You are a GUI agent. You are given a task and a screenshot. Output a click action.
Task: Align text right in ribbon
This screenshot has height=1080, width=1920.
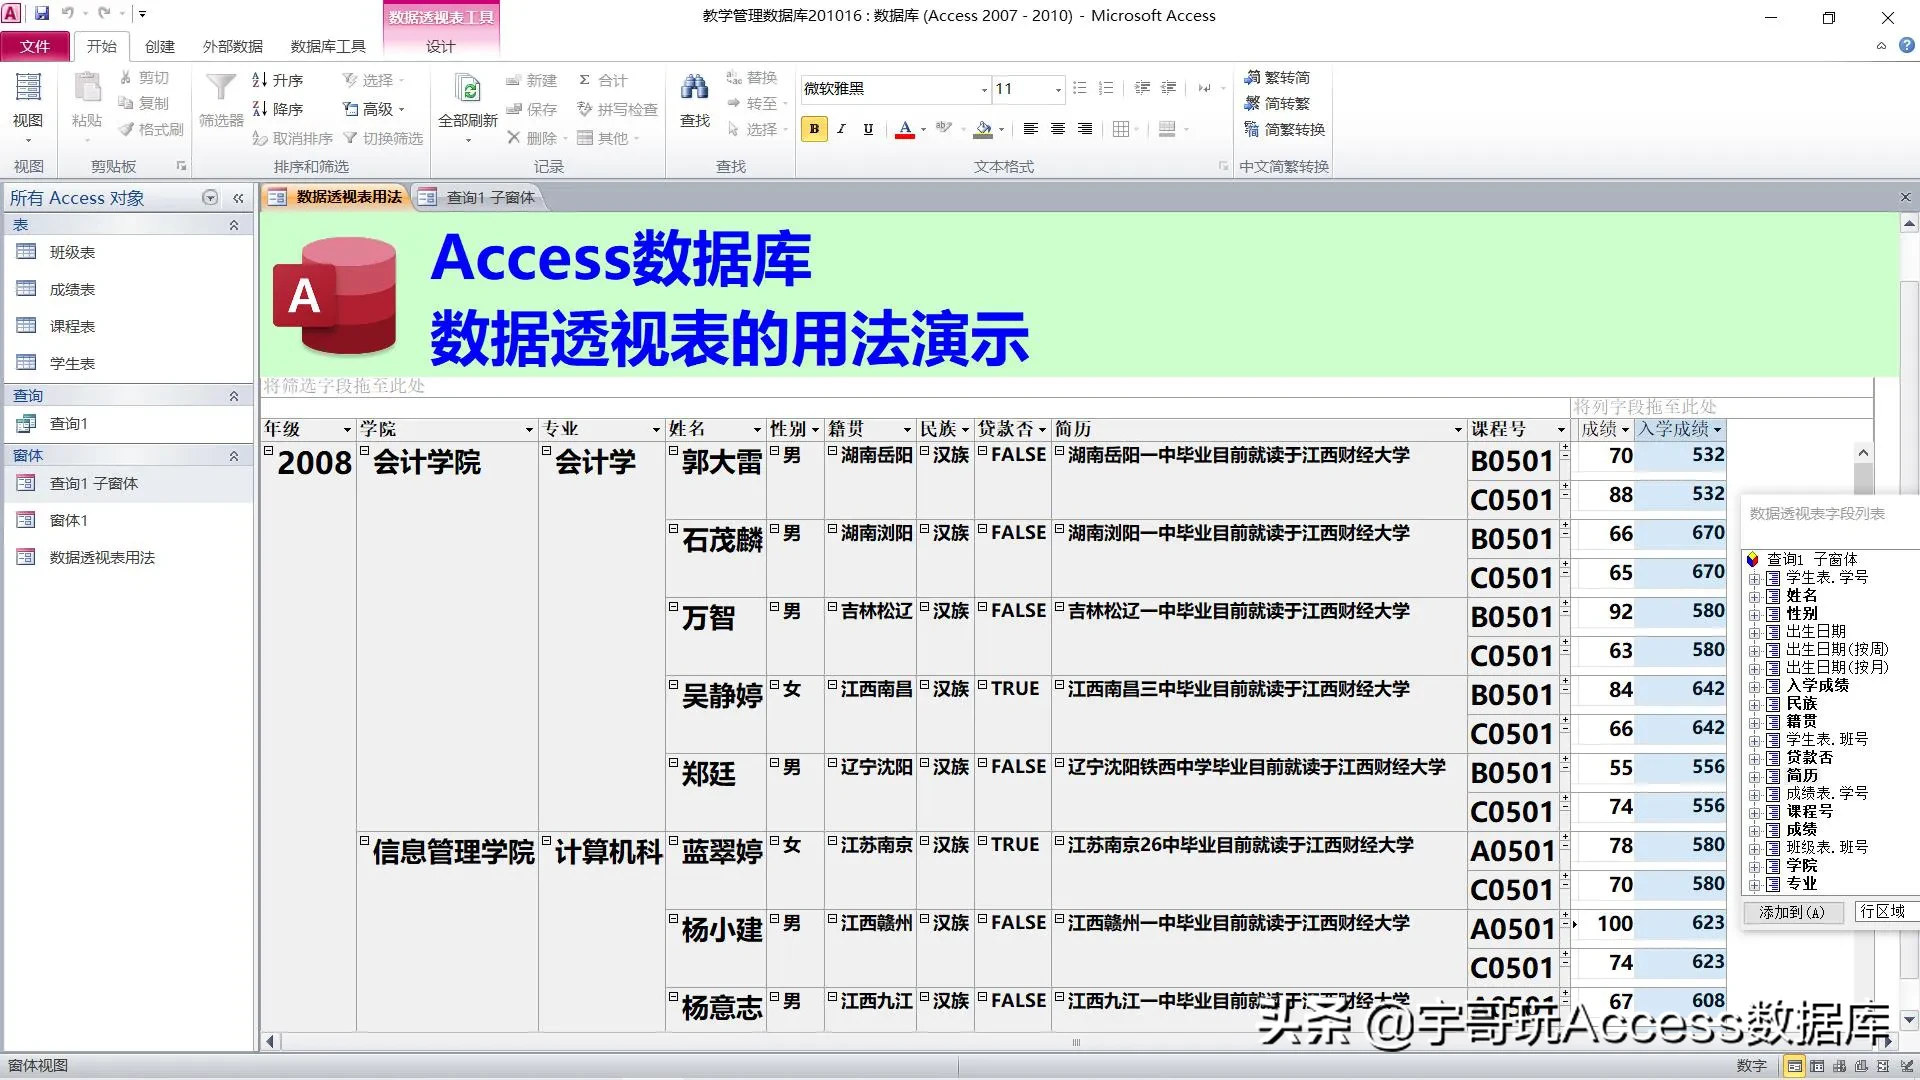click(x=1085, y=129)
